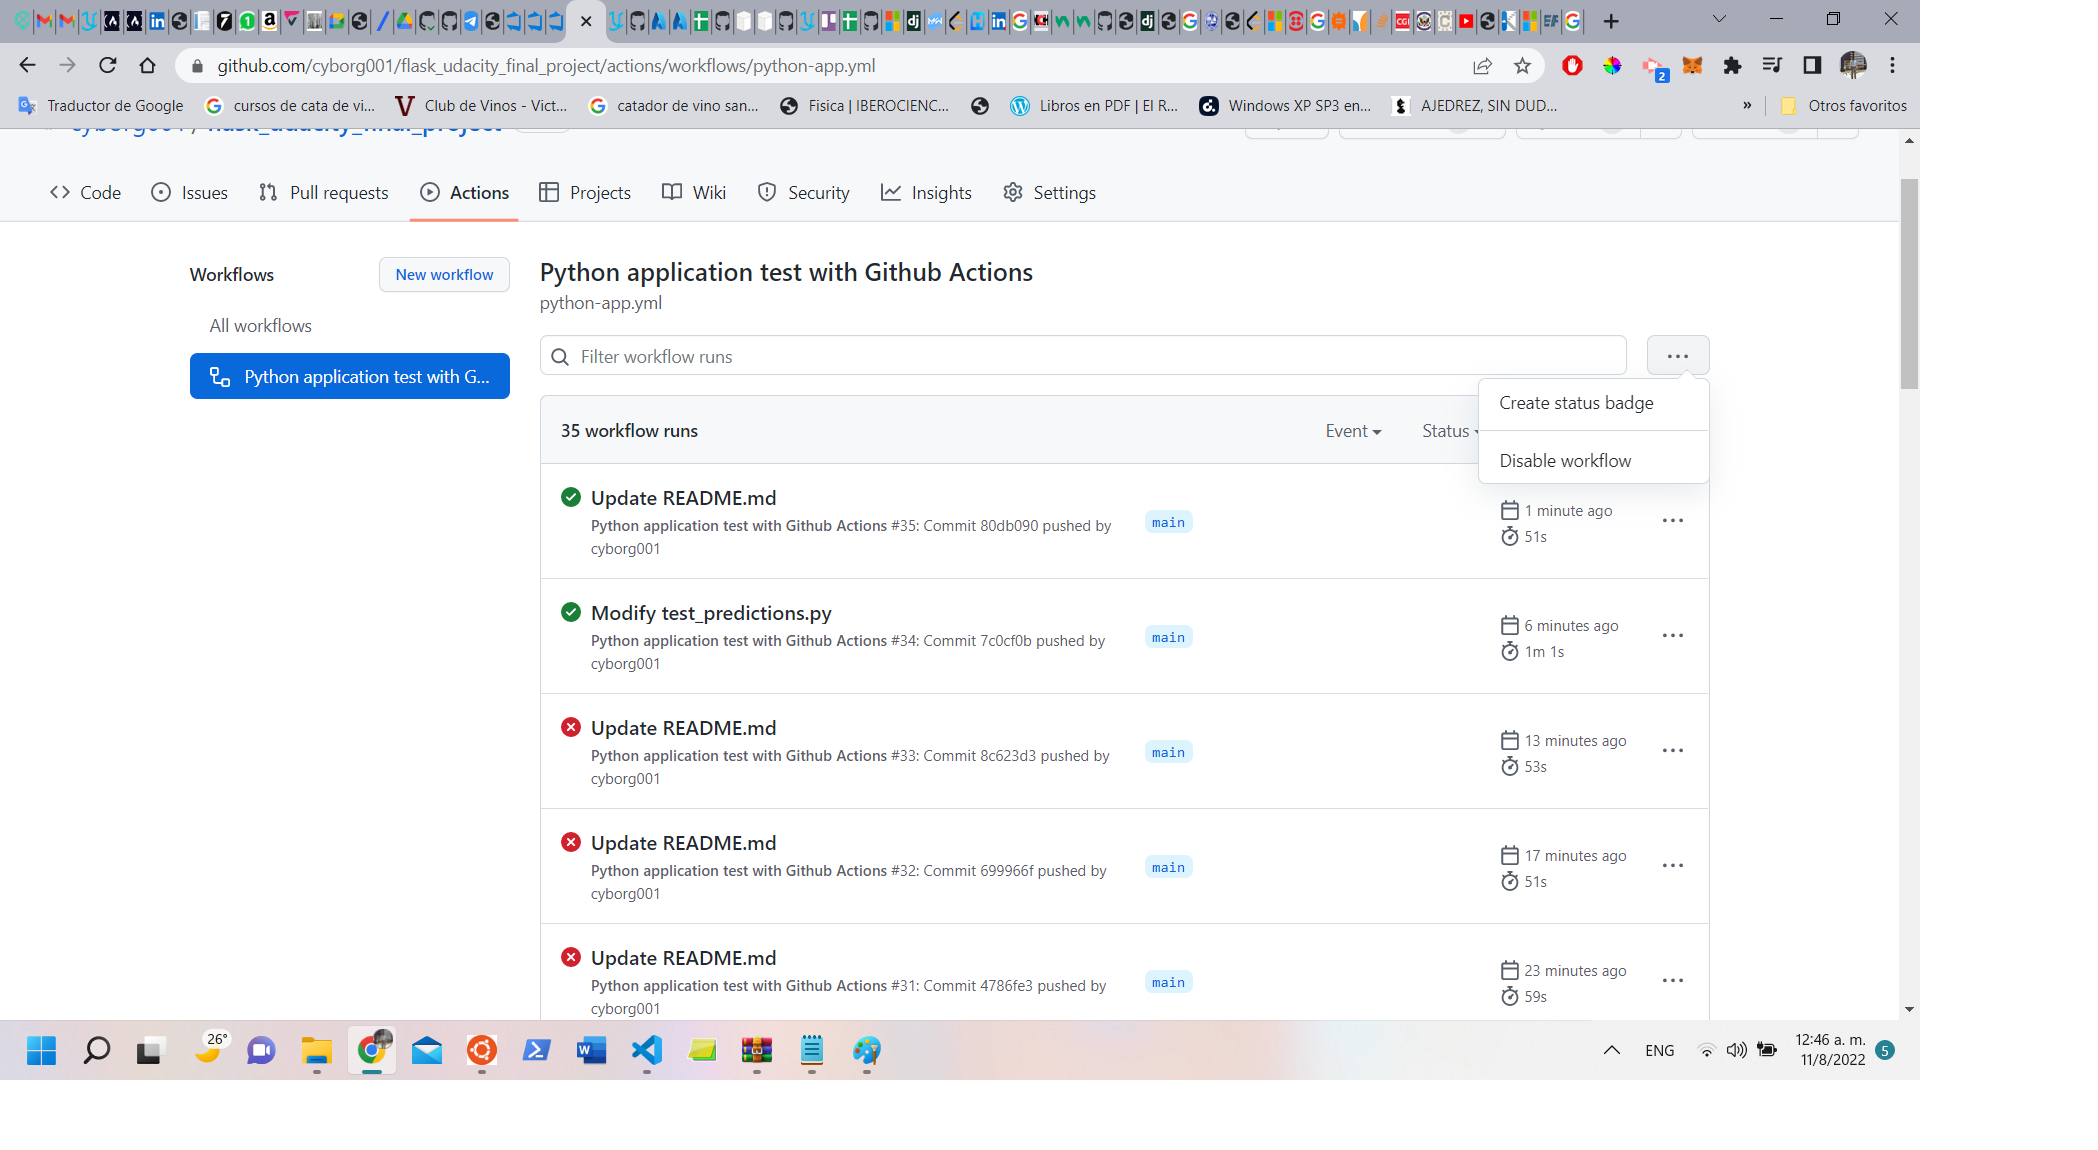
Task: Open the kebab menu on the Modify test_predictions.py run
Action: (1672, 635)
